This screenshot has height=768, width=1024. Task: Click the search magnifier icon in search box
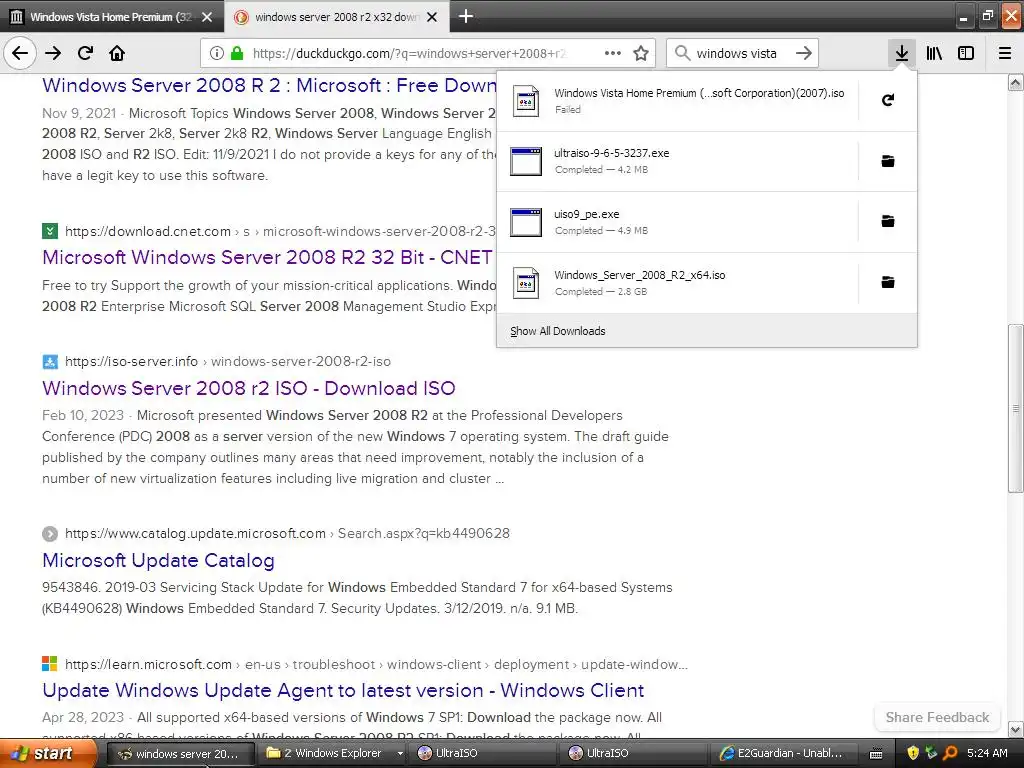[x=682, y=53]
